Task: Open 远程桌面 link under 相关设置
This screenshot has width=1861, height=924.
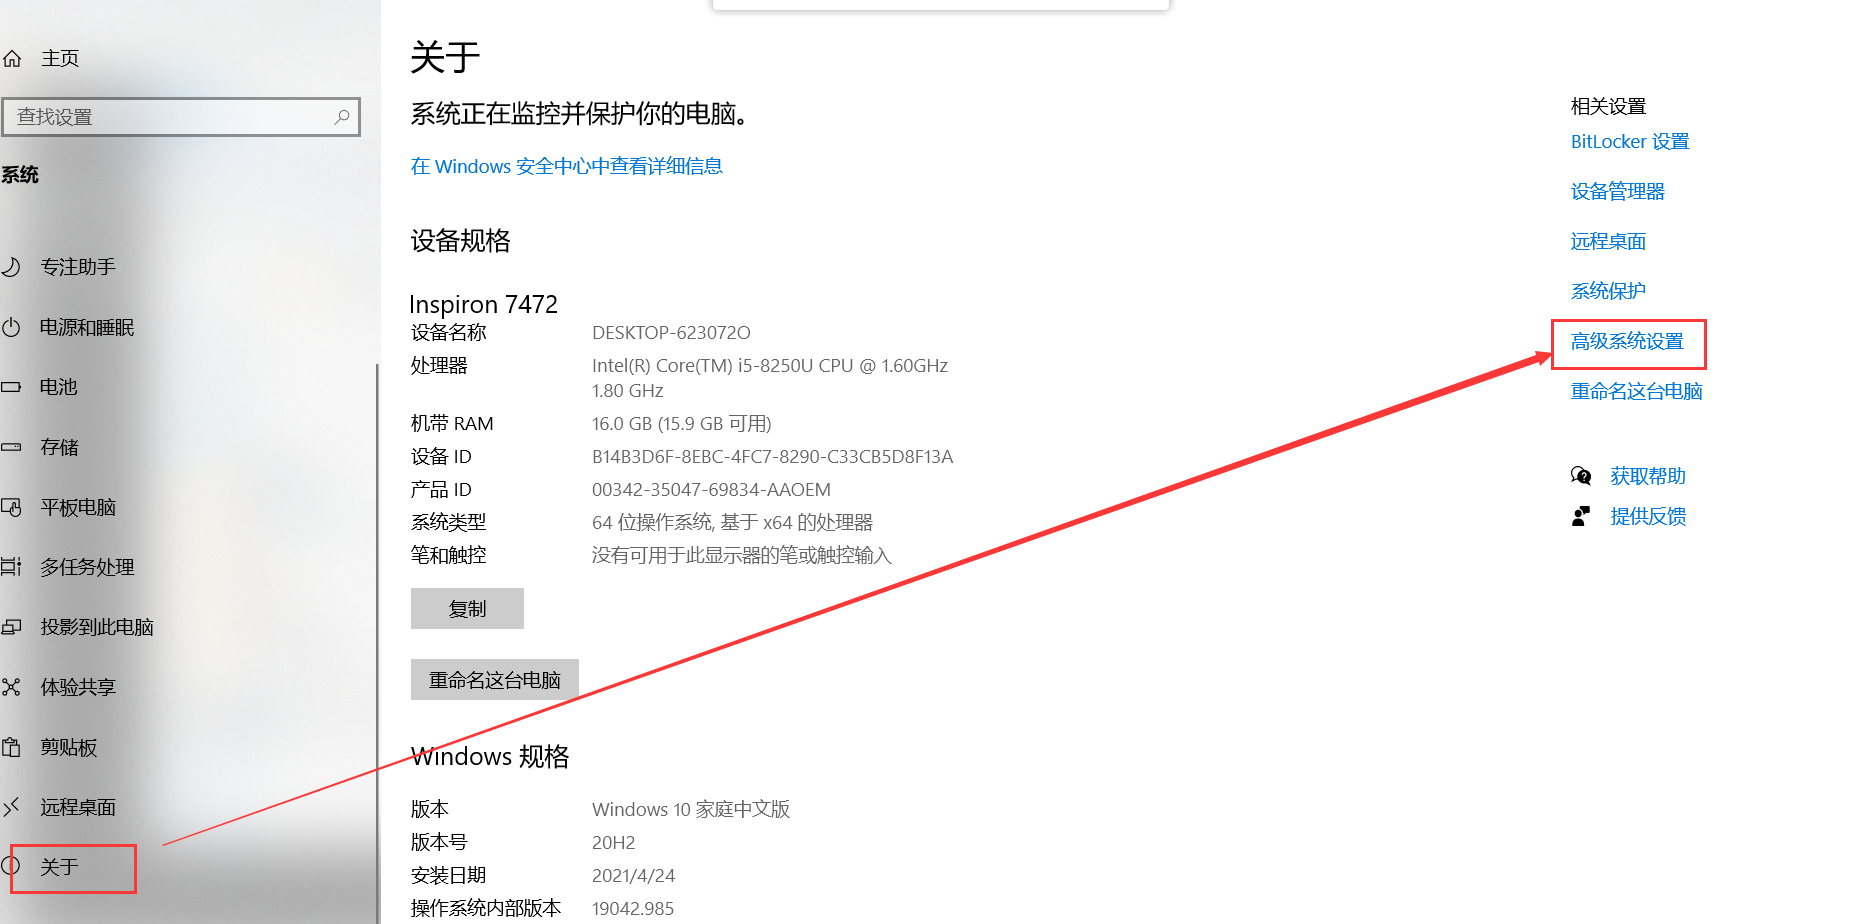Action: 1608,242
